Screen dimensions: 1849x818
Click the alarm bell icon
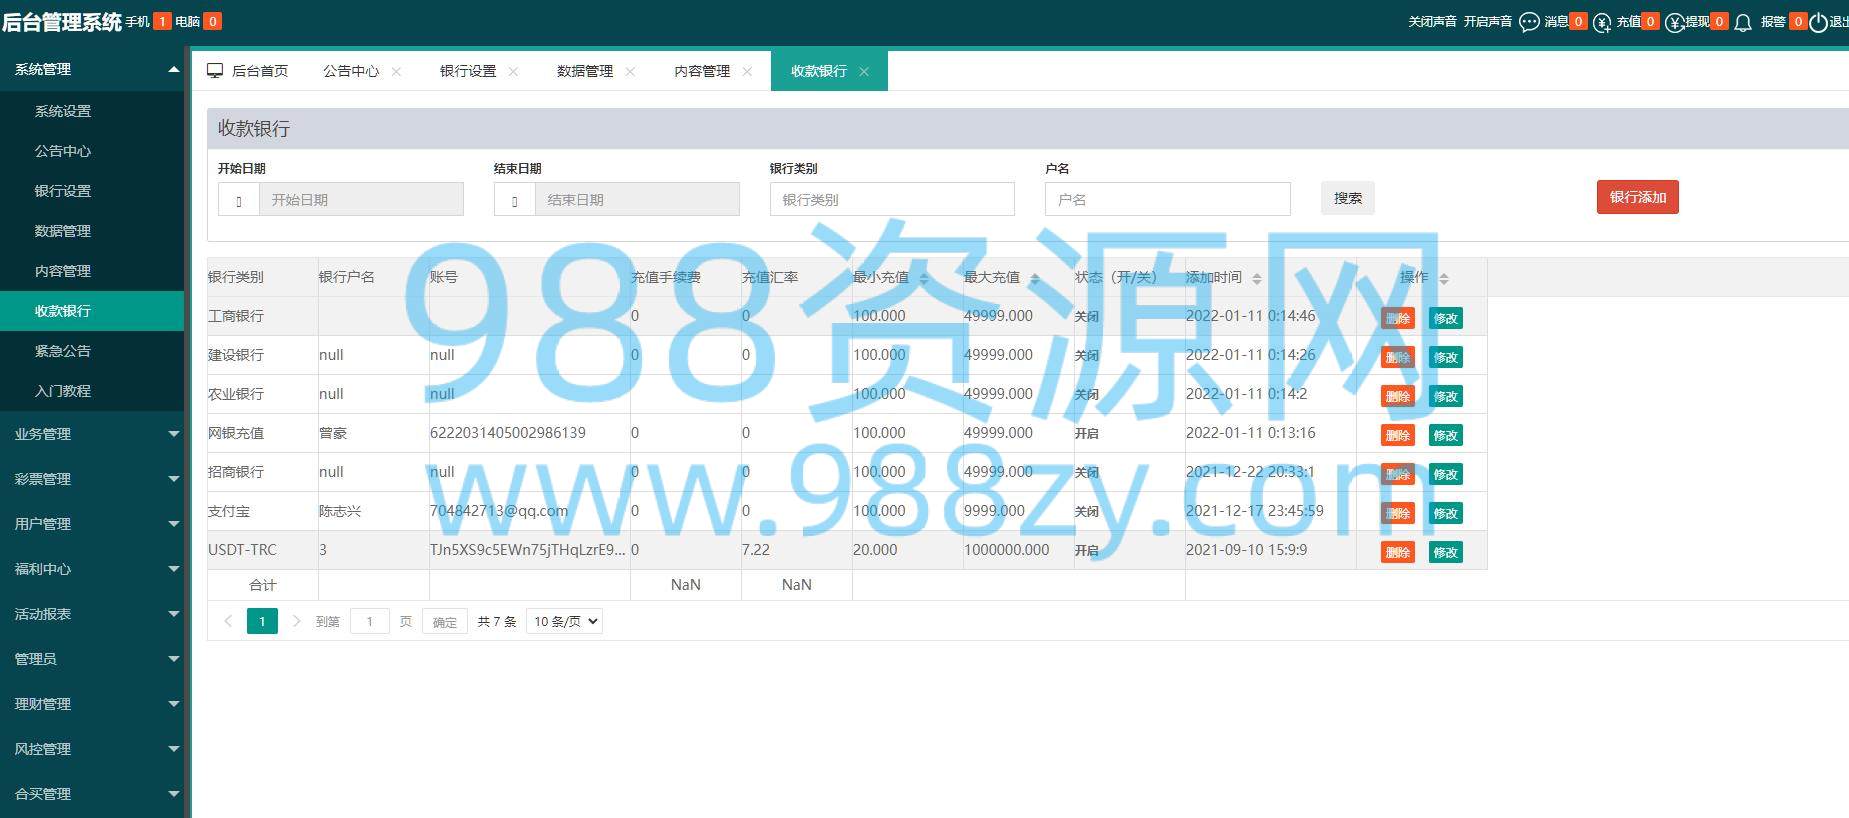1743,22
